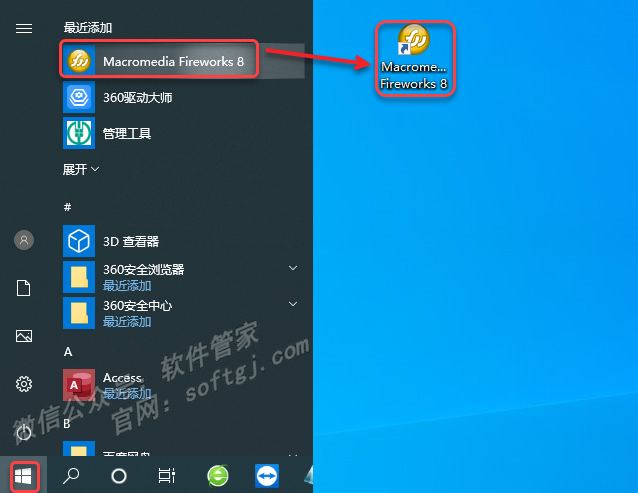Click the Power button in Start sidebar
Image resolution: width=638 pixels, height=493 pixels.
click(24, 432)
